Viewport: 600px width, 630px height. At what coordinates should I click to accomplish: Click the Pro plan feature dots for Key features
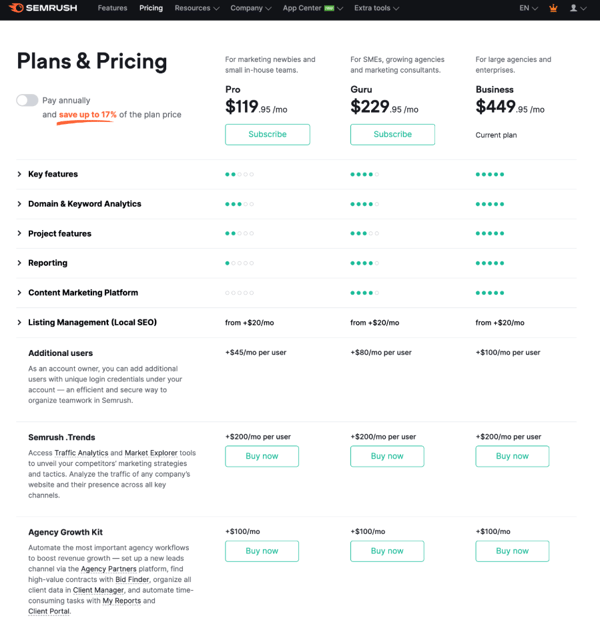coord(239,174)
